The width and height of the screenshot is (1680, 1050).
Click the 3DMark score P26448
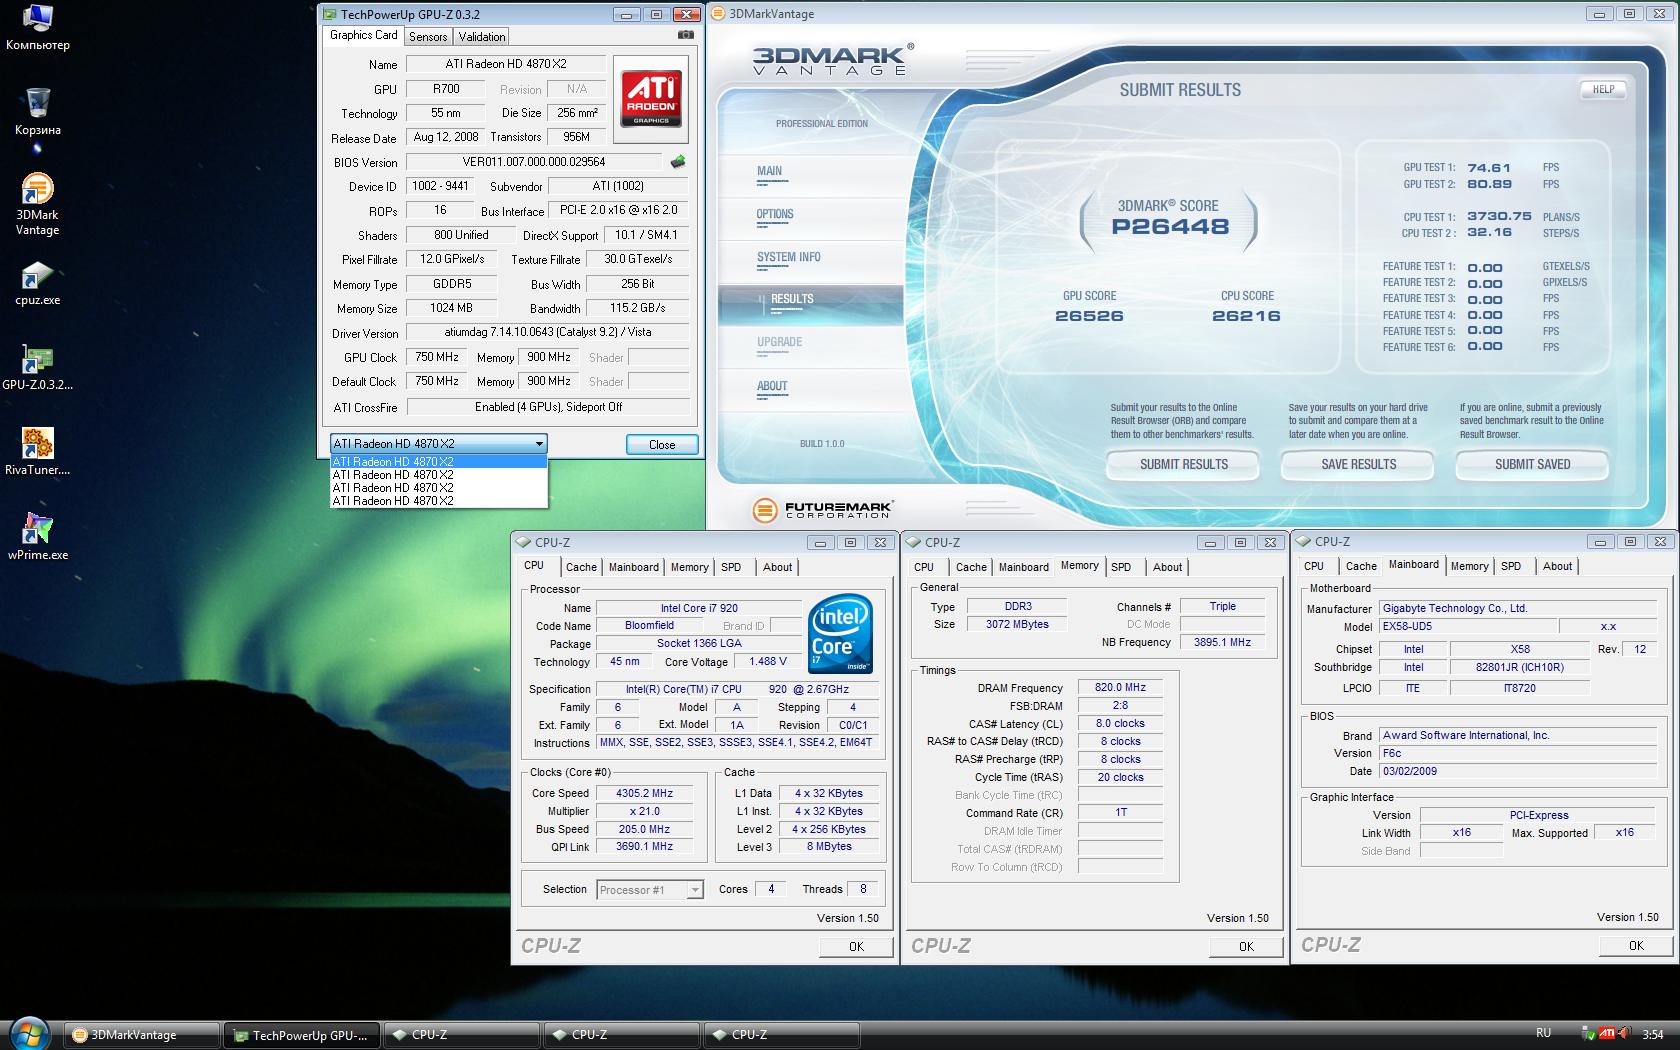coord(1170,226)
